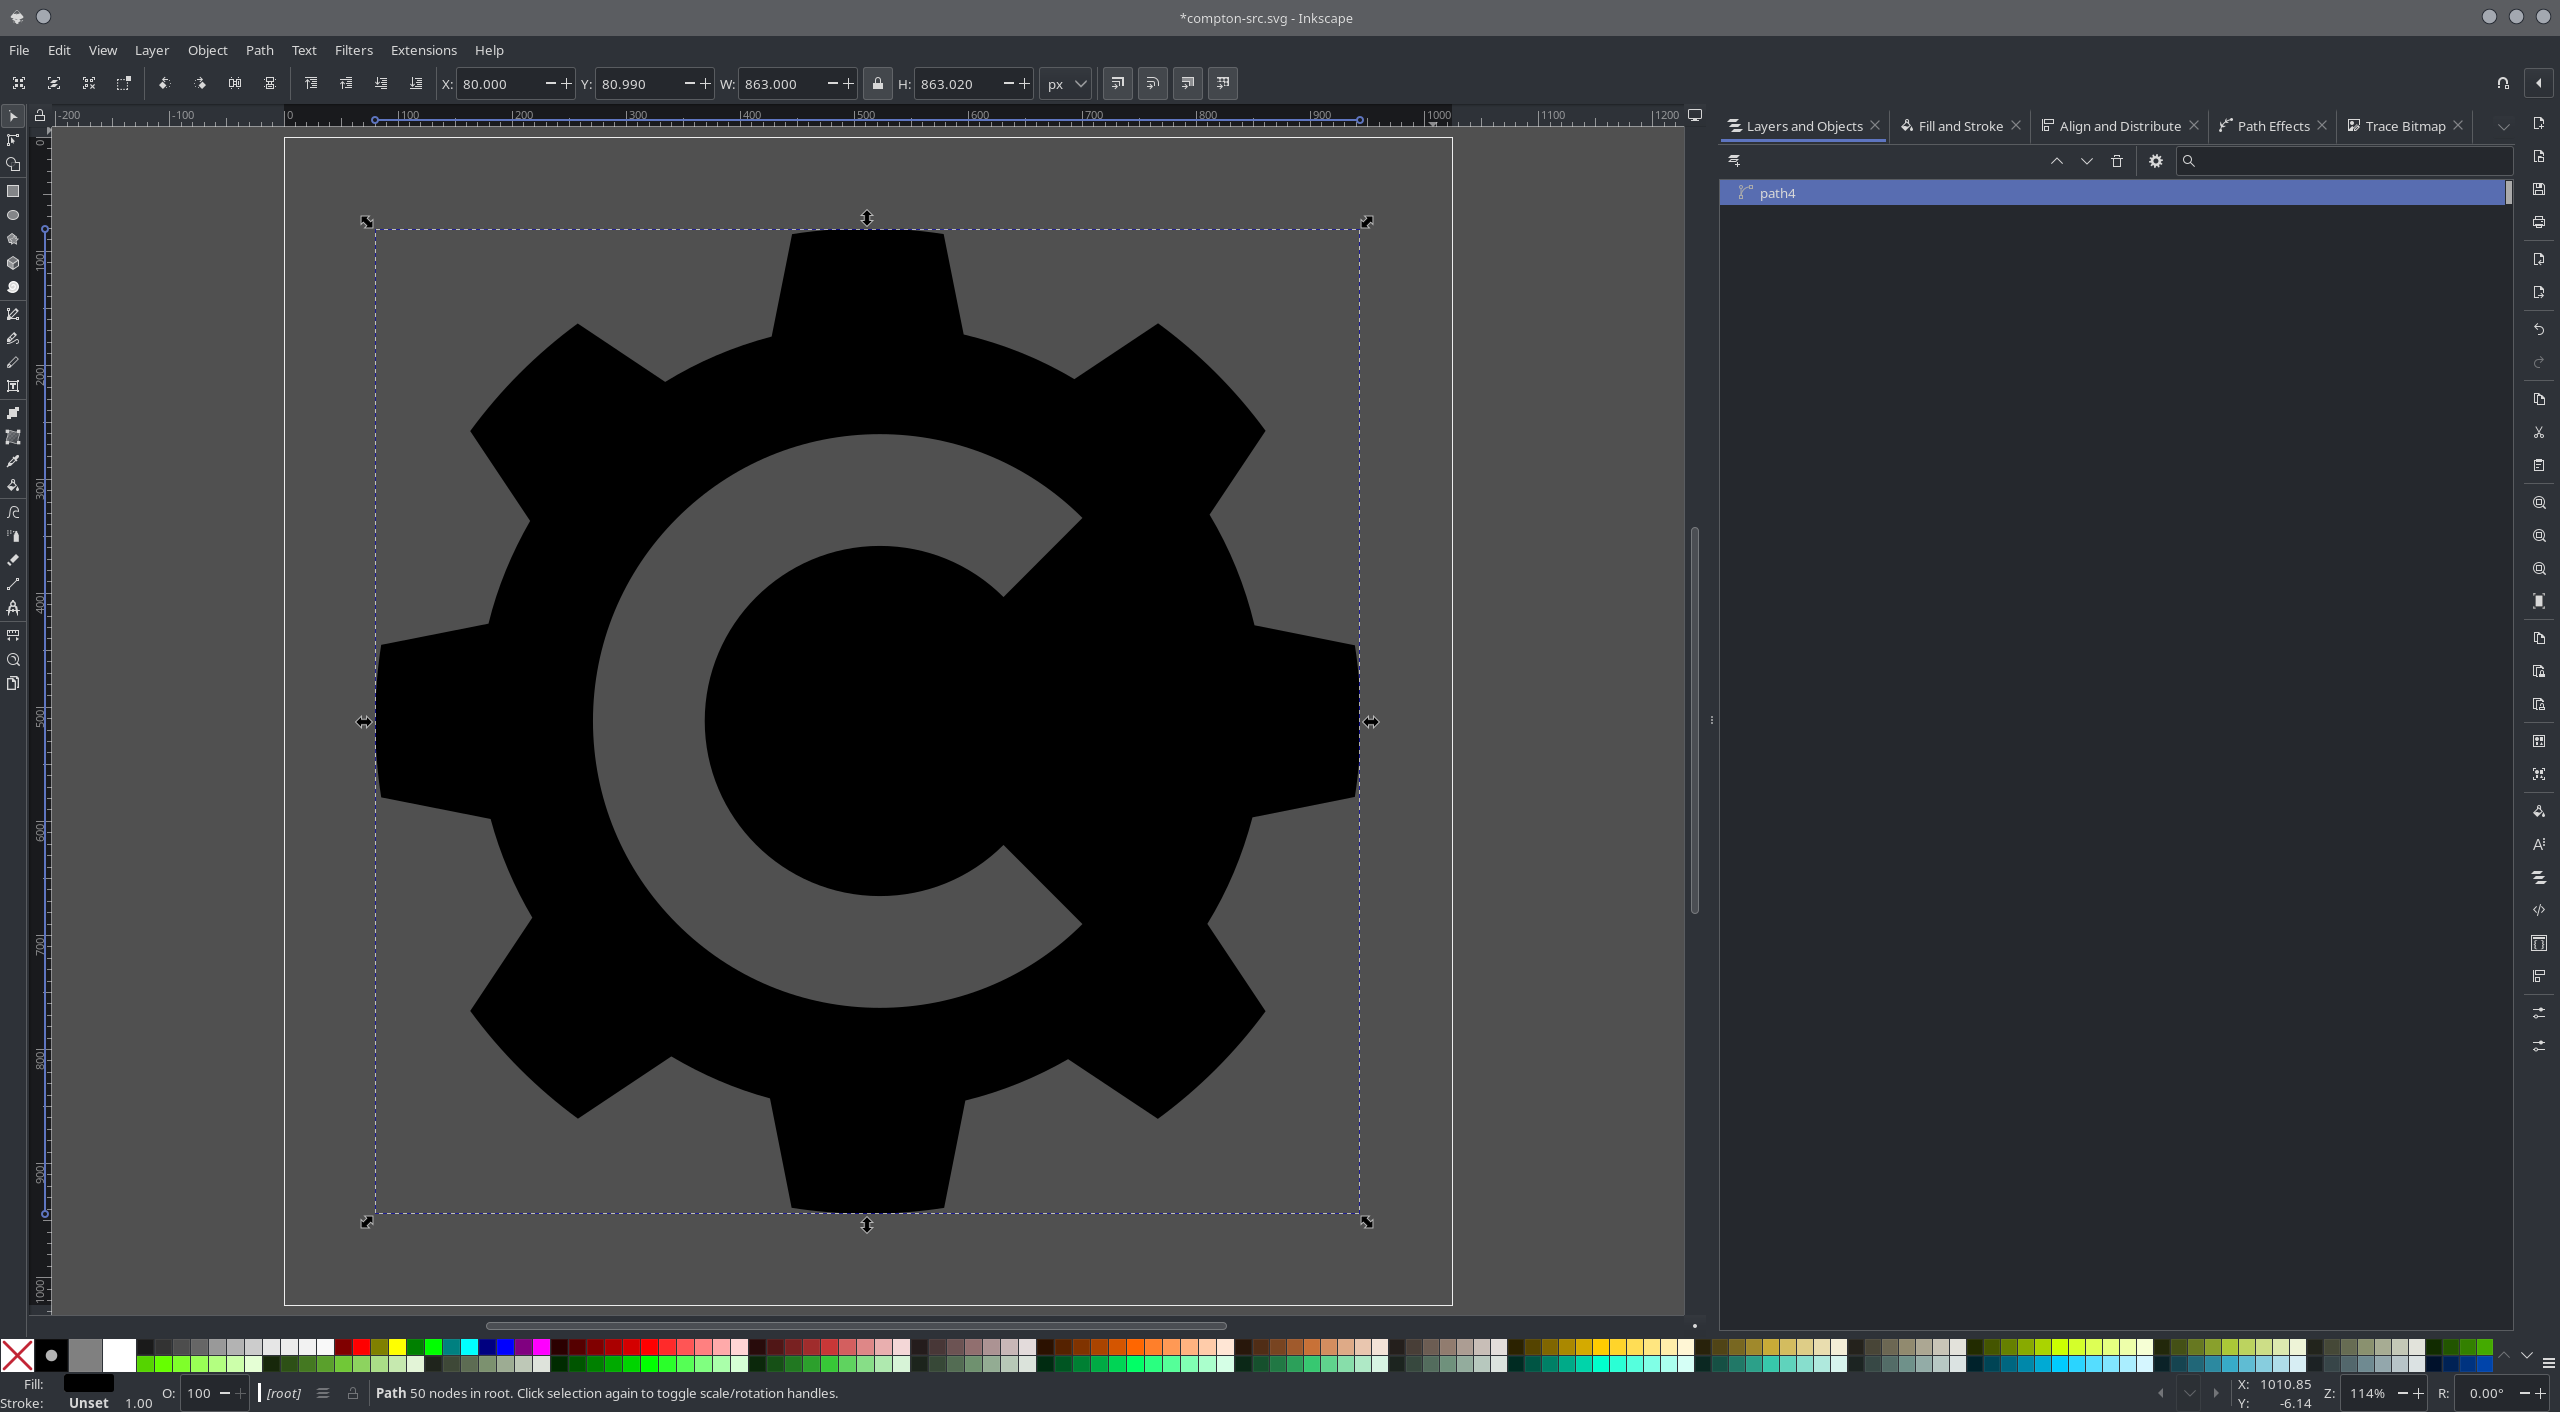This screenshot has height=1412, width=2560.
Task: Toggle width/height ratio lock
Action: pos(877,84)
